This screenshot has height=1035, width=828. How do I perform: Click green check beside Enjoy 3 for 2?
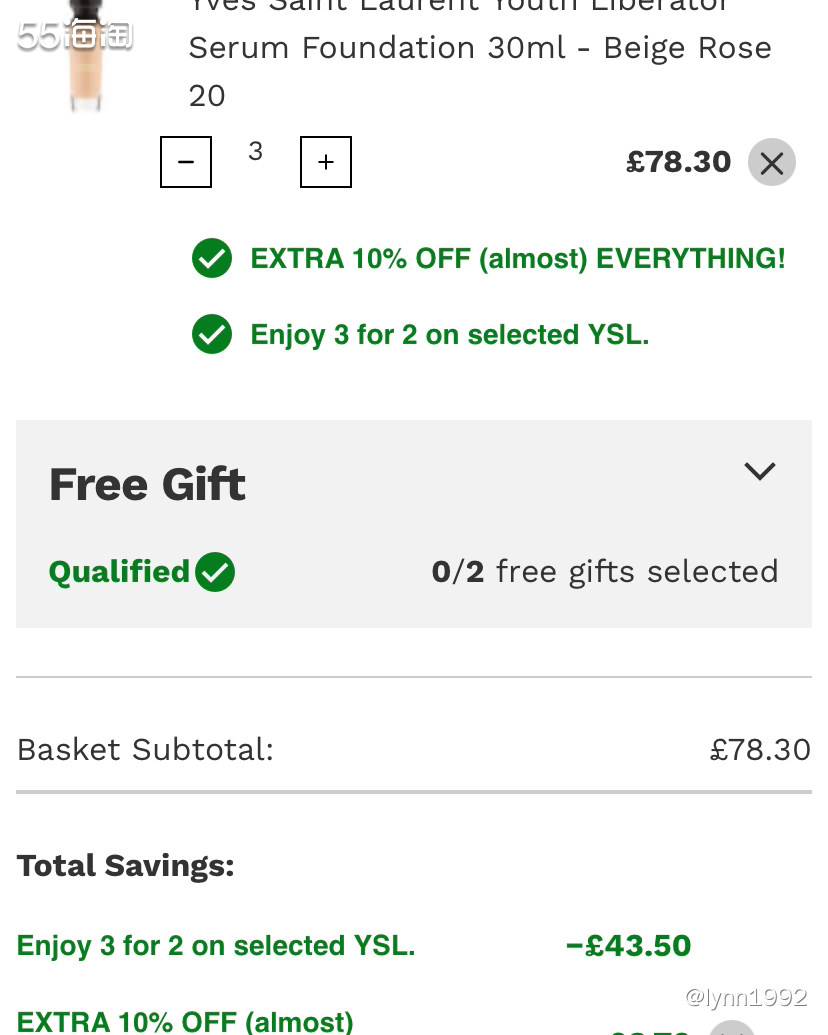212,334
